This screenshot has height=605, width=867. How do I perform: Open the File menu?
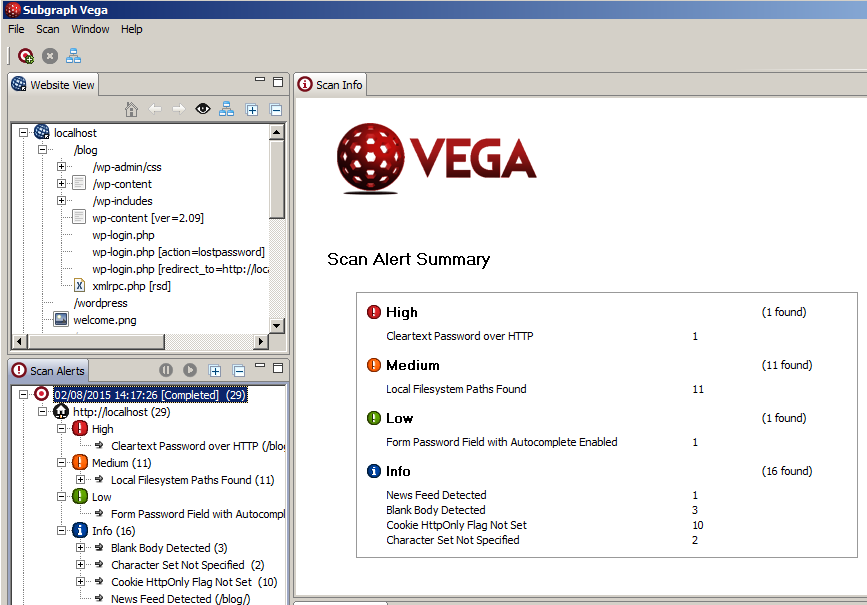(16, 29)
